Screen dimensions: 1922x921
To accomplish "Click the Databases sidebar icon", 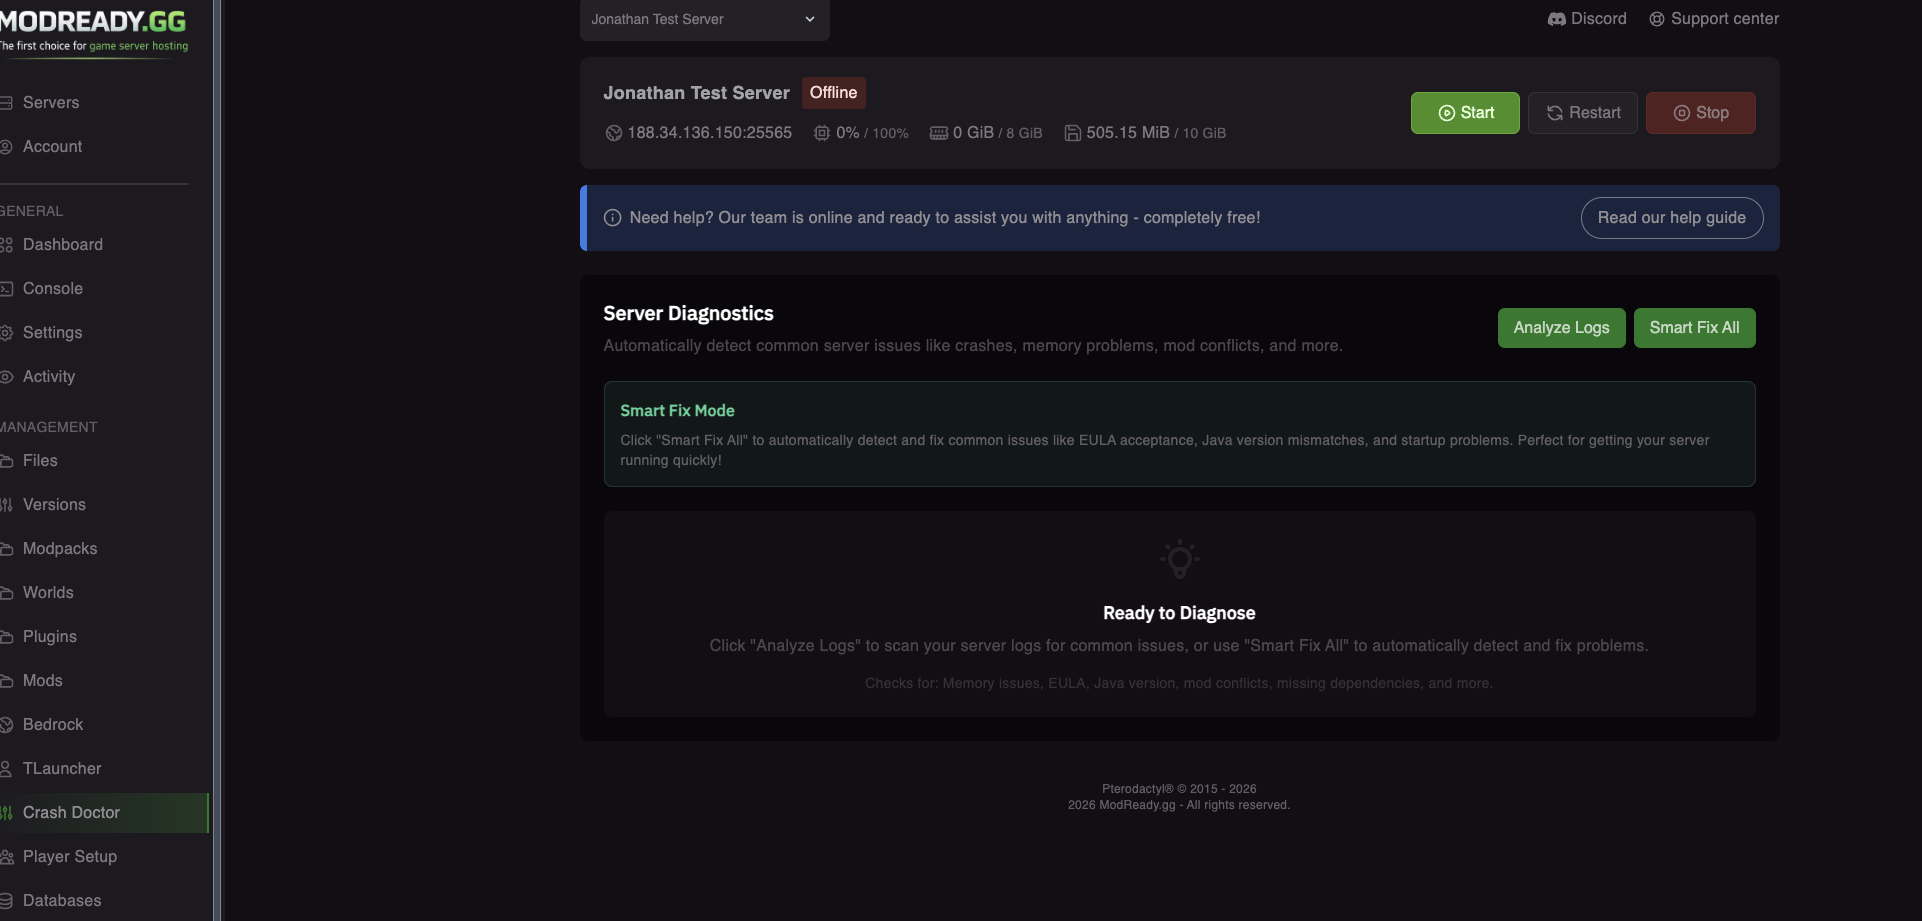I will click(7, 900).
